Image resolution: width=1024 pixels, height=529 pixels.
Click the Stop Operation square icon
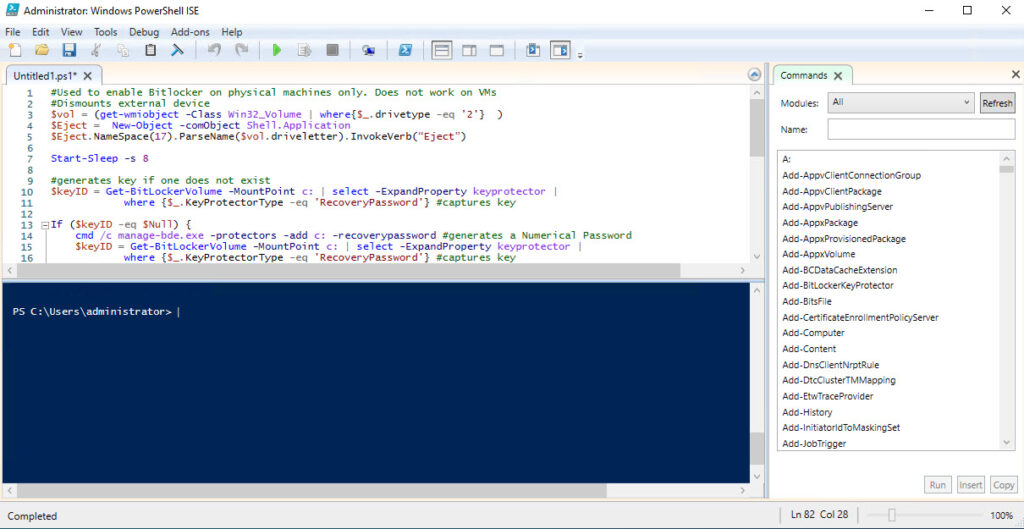332,50
